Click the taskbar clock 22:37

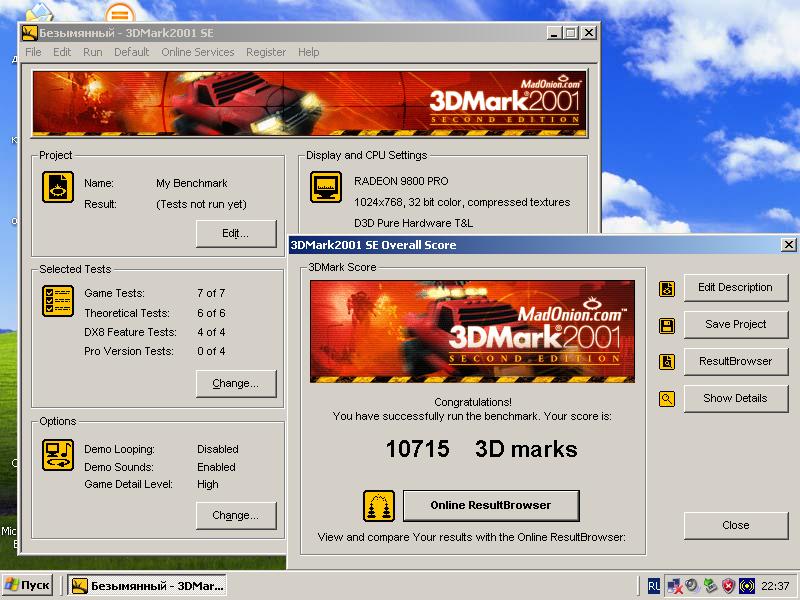(776, 586)
